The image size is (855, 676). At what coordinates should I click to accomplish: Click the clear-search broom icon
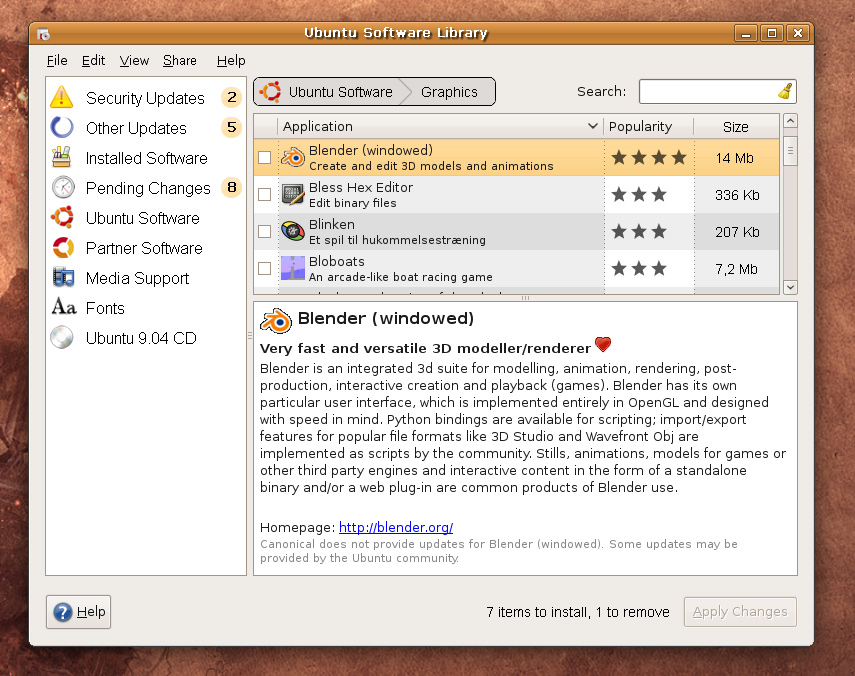(x=785, y=91)
